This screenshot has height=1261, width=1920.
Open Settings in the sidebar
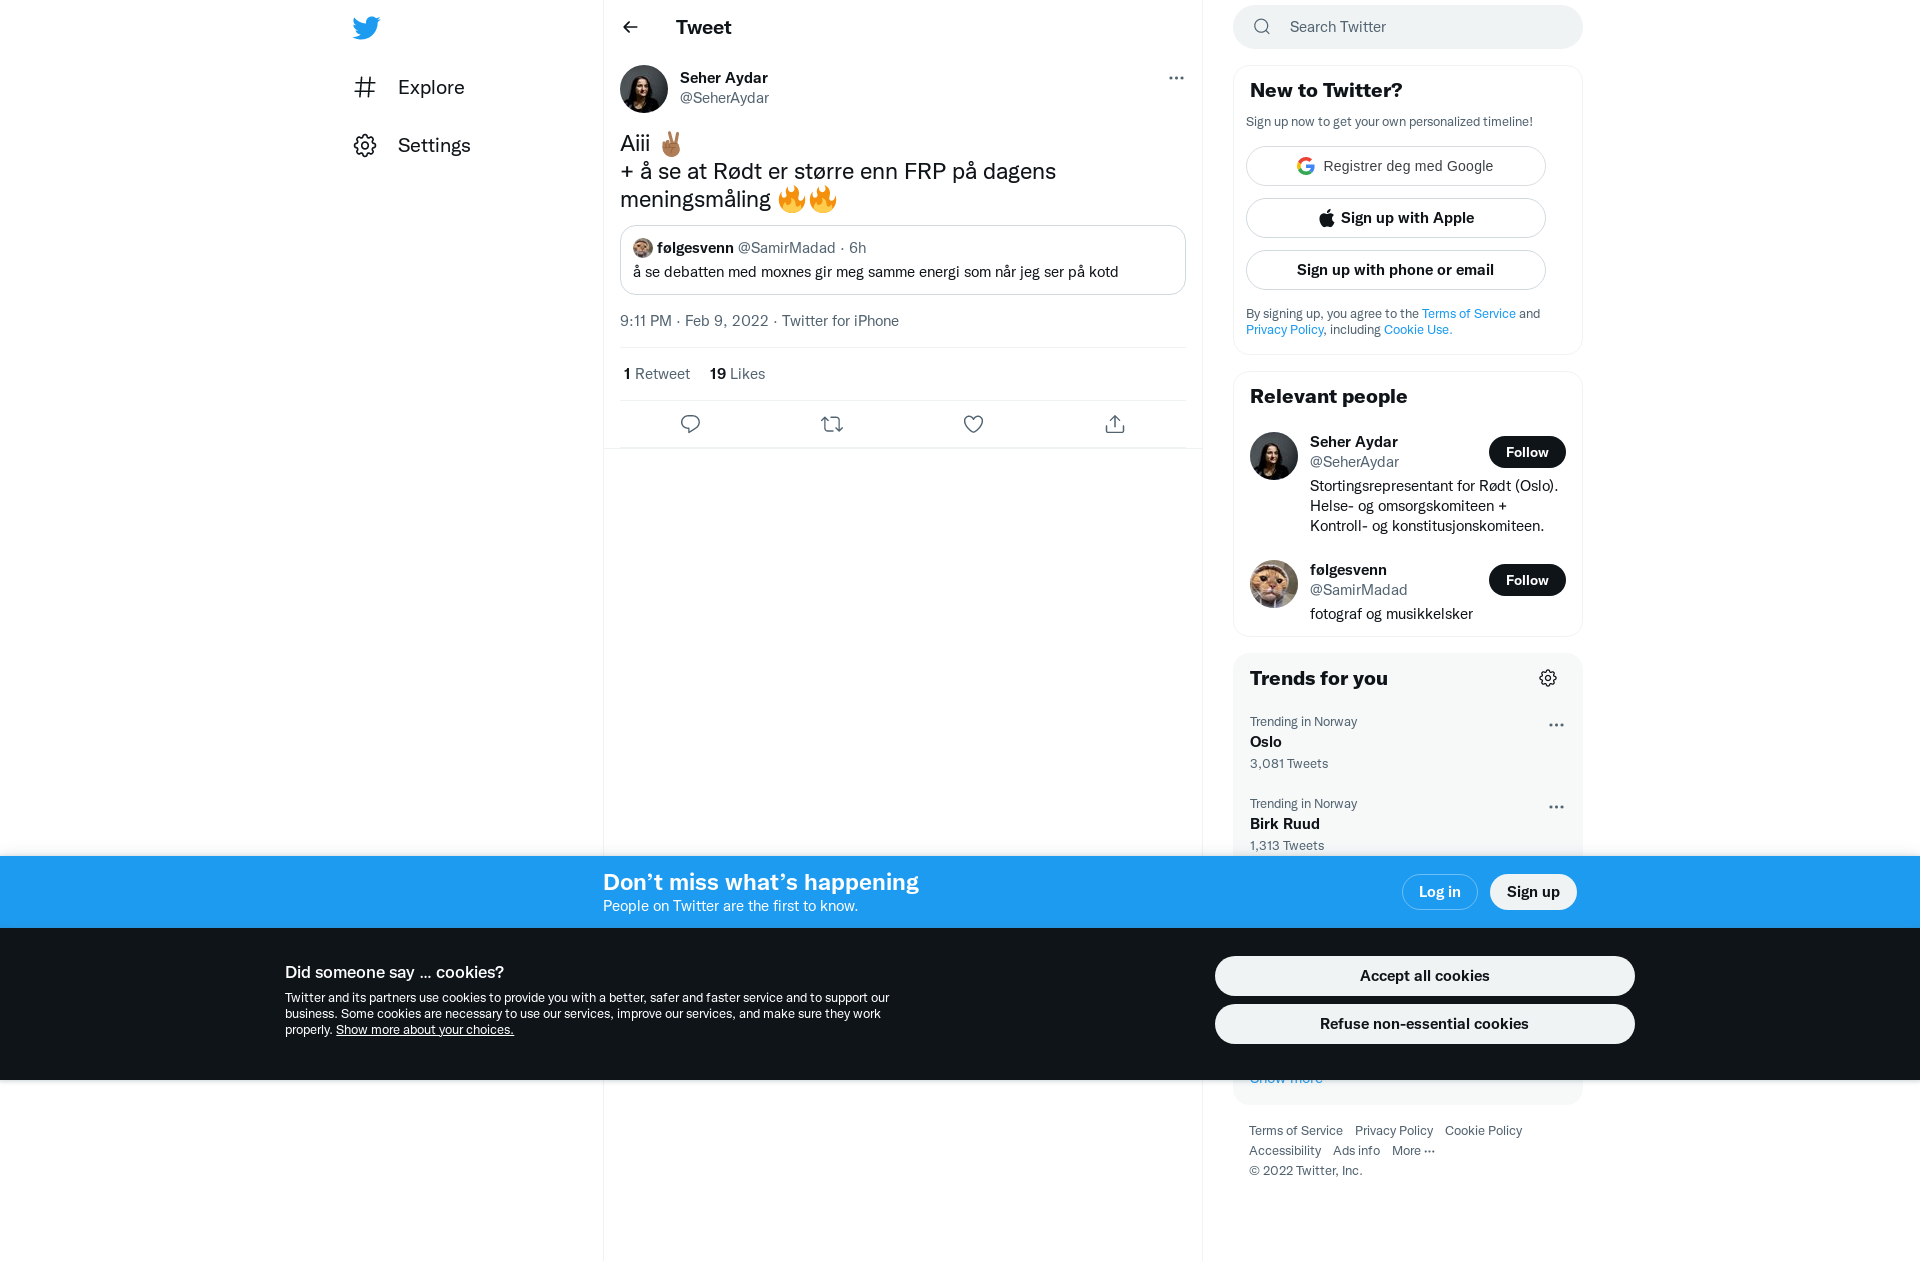(412, 145)
